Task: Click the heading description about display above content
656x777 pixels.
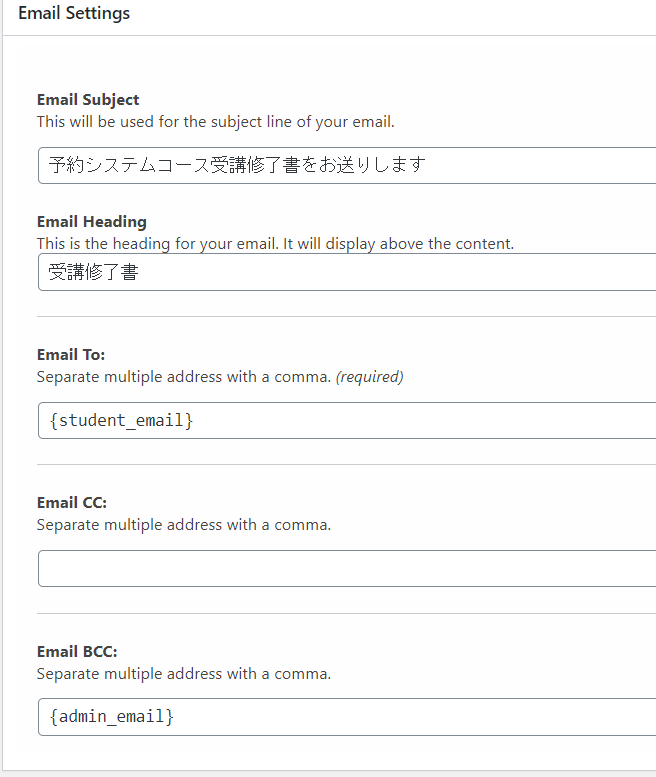Action: click(275, 244)
